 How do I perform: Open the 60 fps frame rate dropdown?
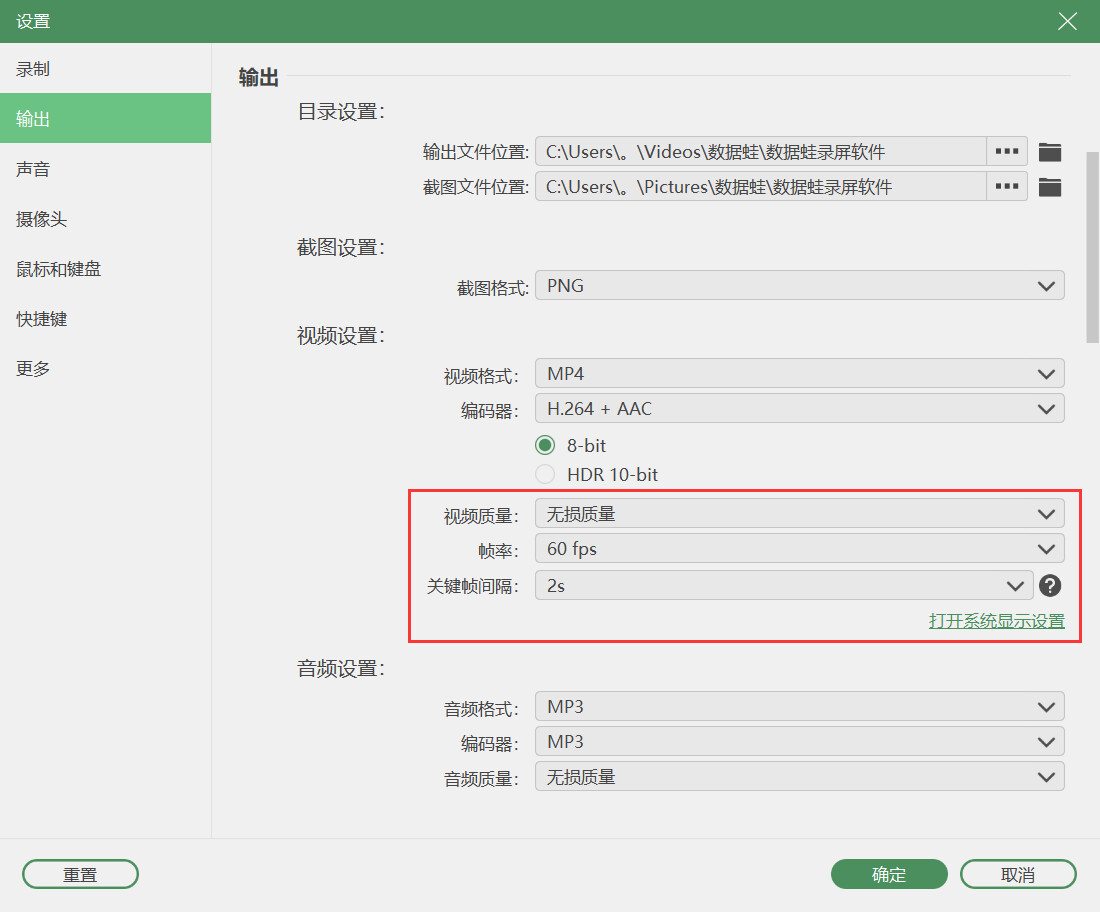pos(800,549)
